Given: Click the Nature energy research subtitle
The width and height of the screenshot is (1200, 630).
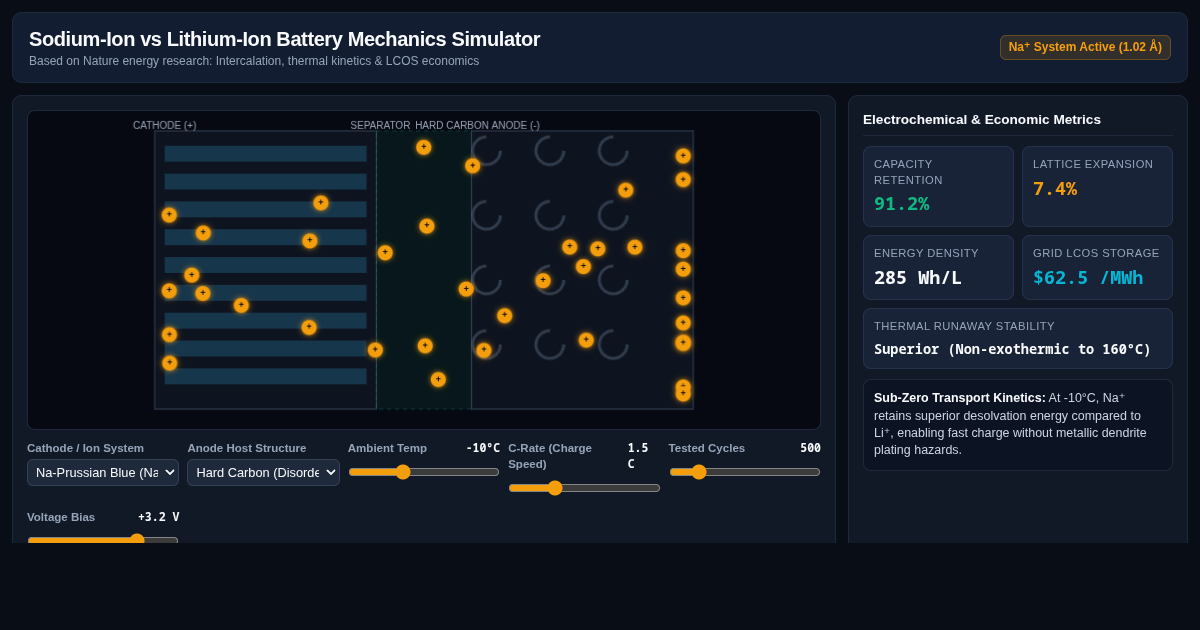Looking at the screenshot, I should (254, 61).
